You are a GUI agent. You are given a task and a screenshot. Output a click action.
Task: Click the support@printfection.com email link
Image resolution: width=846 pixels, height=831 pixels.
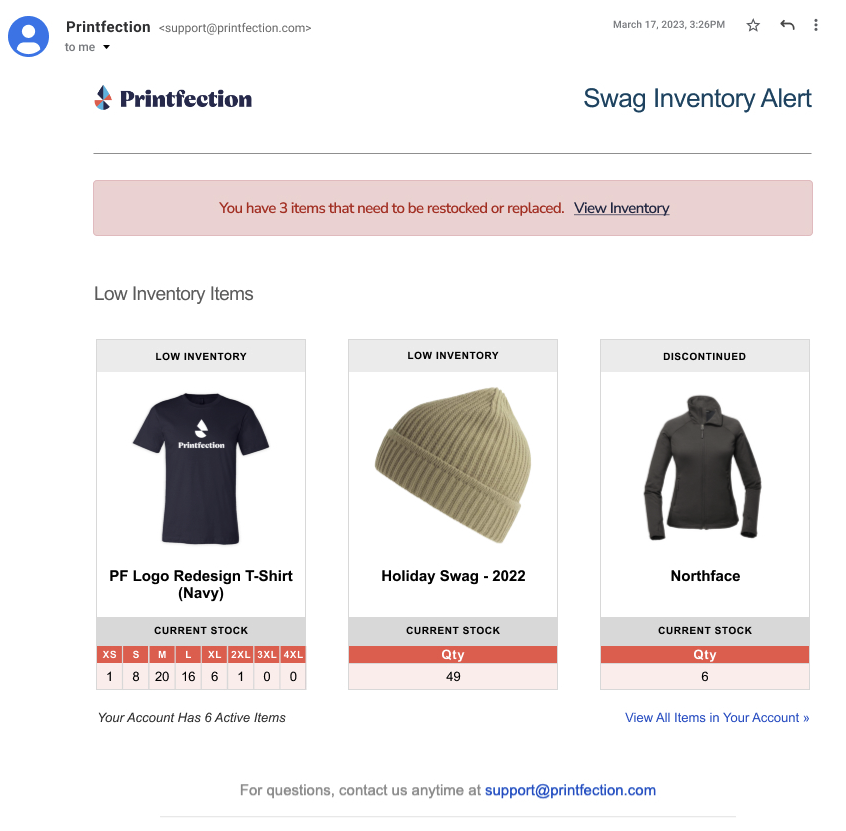[x=570, y=790]
